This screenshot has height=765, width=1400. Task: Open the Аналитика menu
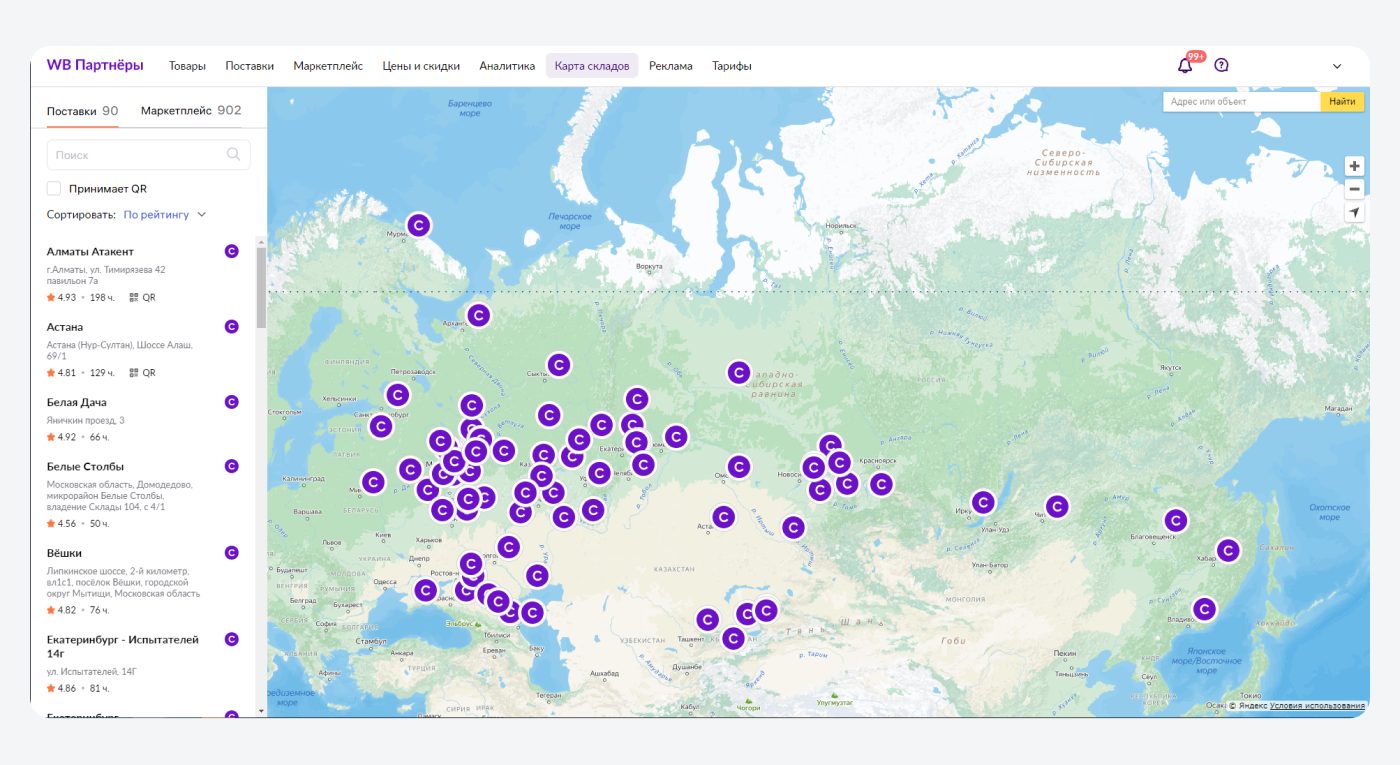[x=507, y=66]
